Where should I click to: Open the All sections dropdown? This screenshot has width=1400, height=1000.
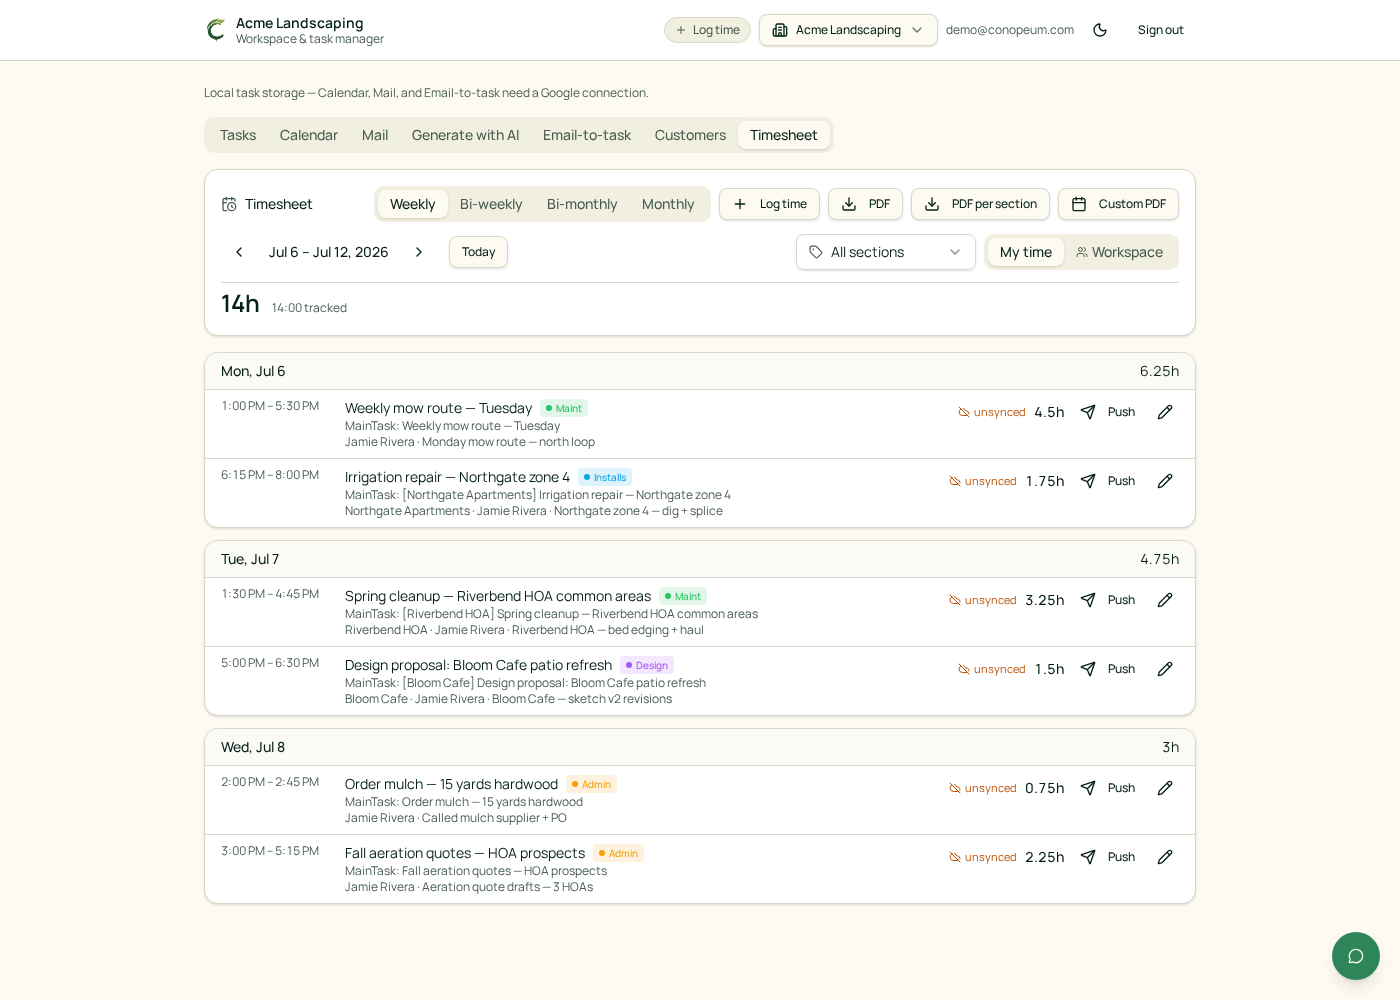[x=886, y=252]
